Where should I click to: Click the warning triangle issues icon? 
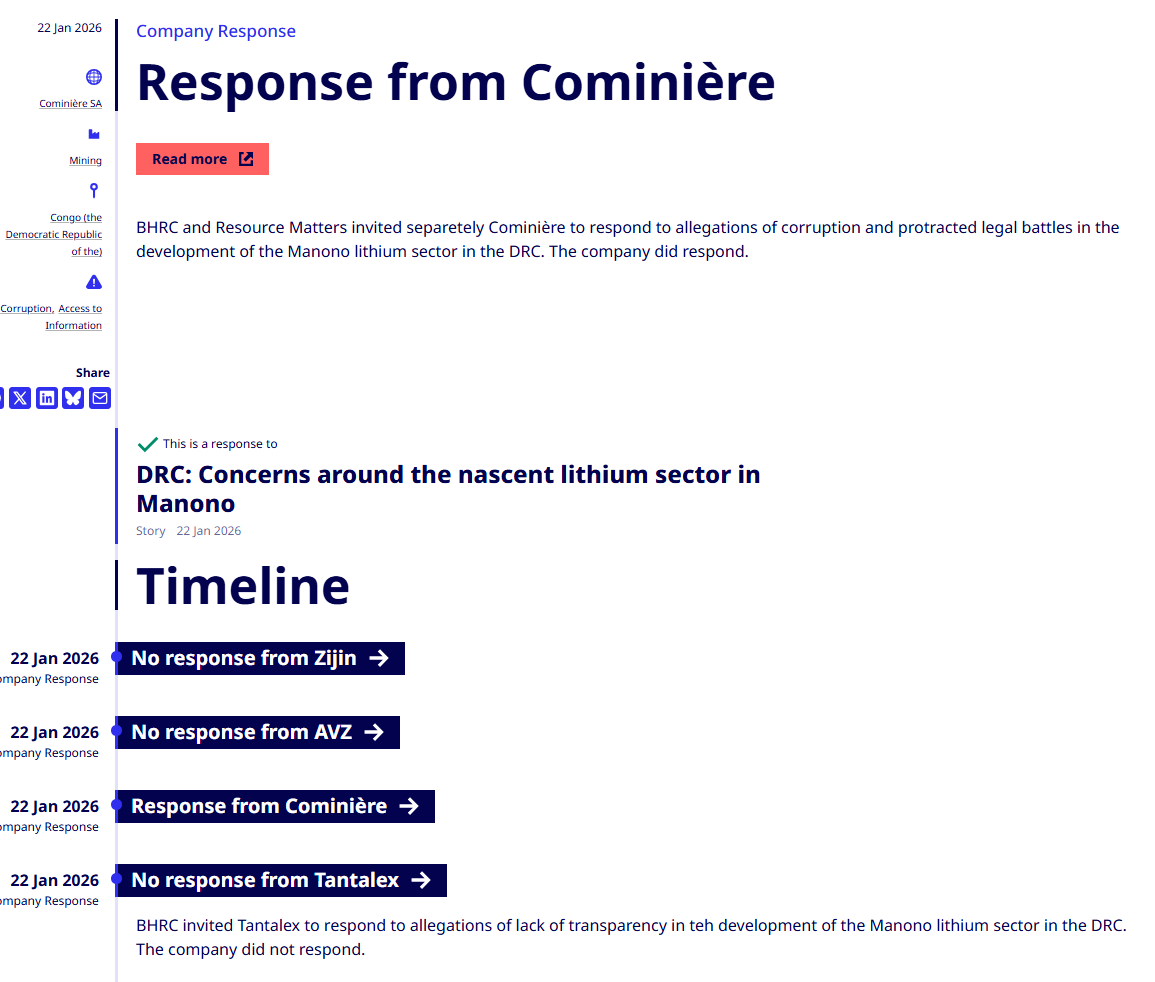(x=94, y=282)
